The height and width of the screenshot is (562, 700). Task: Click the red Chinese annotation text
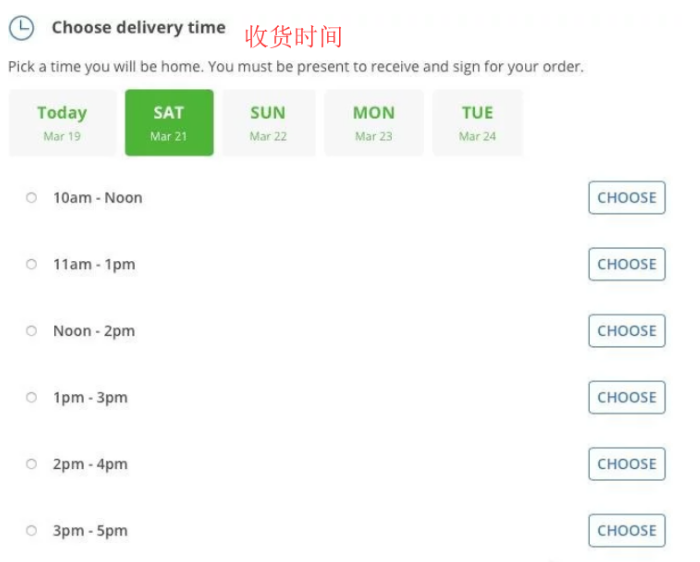coord(294,37)
